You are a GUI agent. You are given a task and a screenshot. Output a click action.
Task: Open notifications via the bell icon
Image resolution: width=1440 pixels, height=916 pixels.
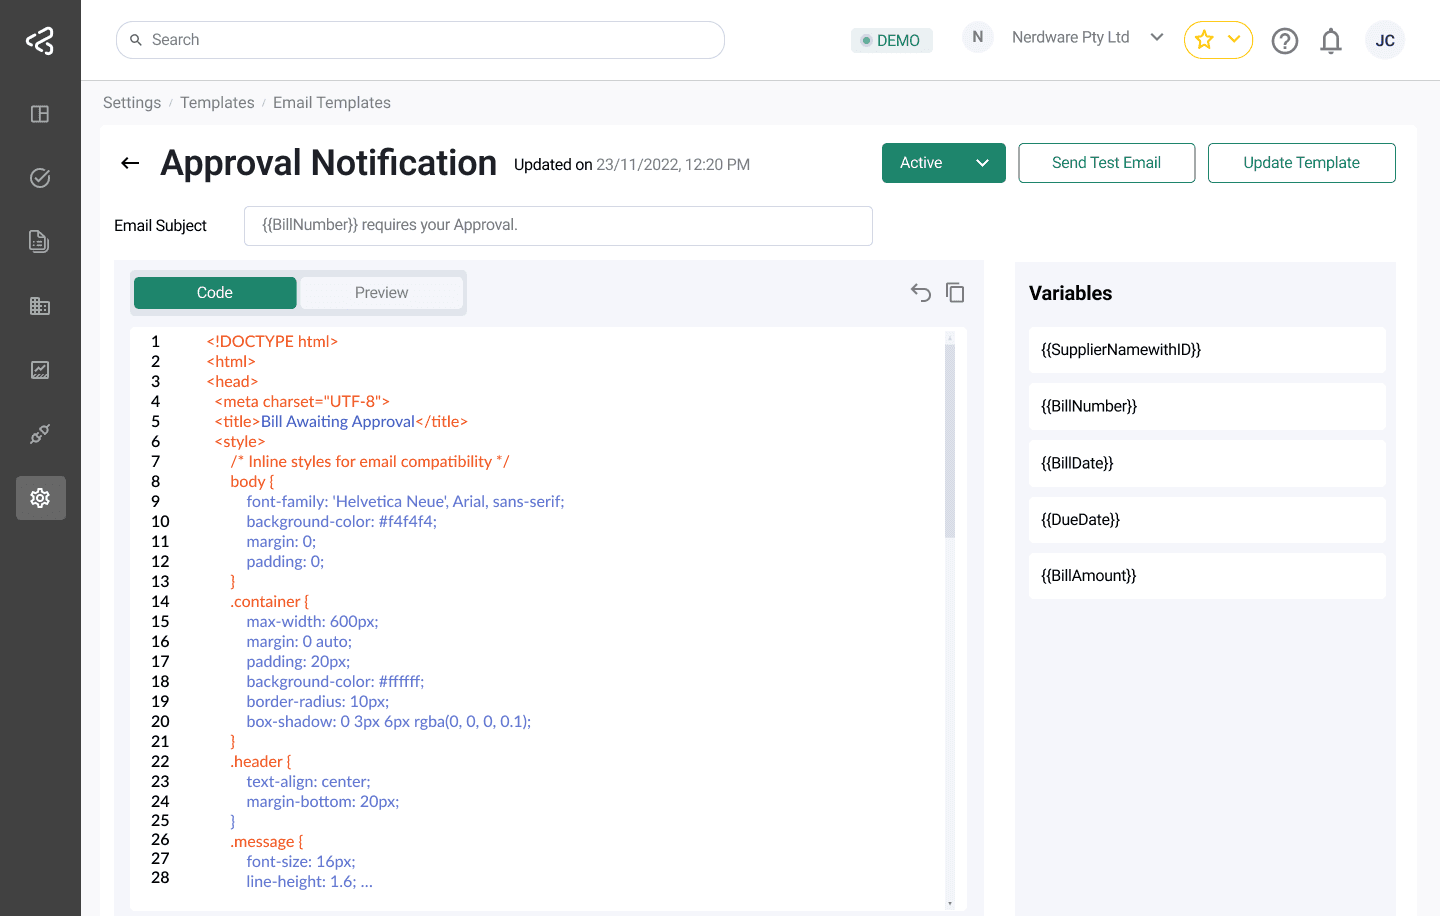click(1331, 40)
